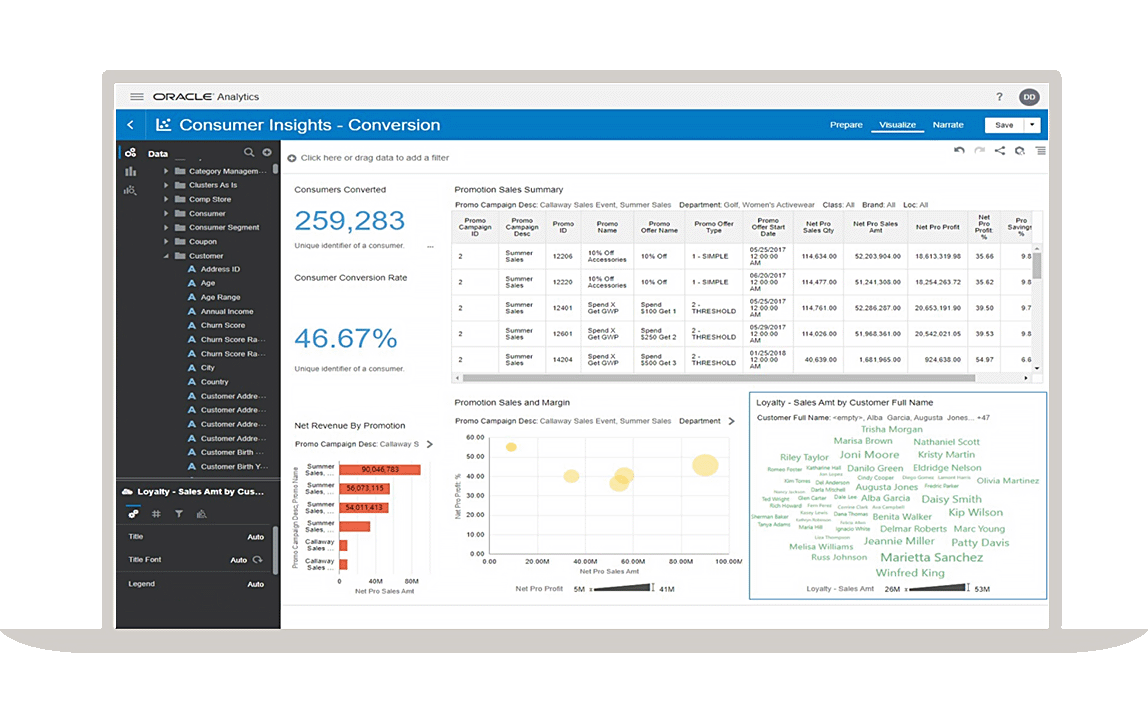1148x724 pixels.
Task: Switch to the Narrate tab
Action: [x=948, y=125]
